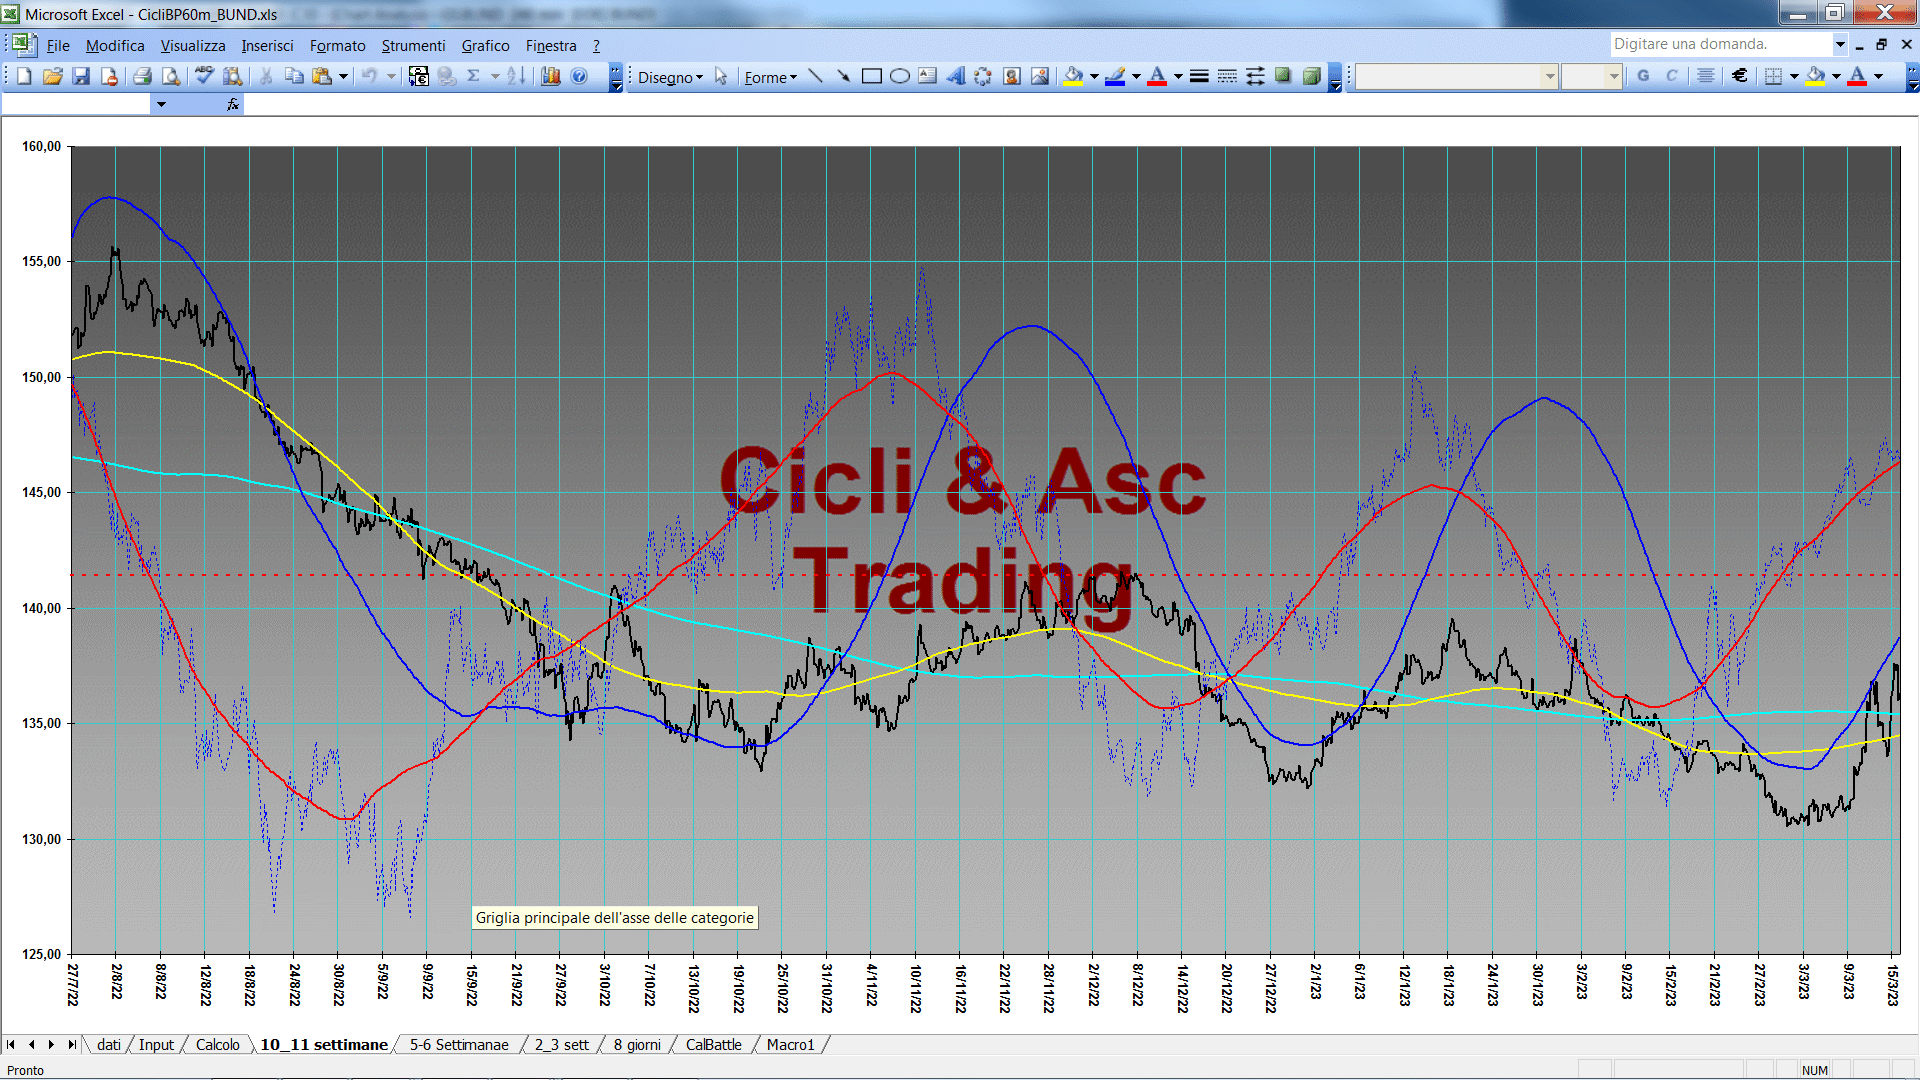Launch the chart wizard
This screenshot has height=1080, width=1920.
(x=551, y=76)
